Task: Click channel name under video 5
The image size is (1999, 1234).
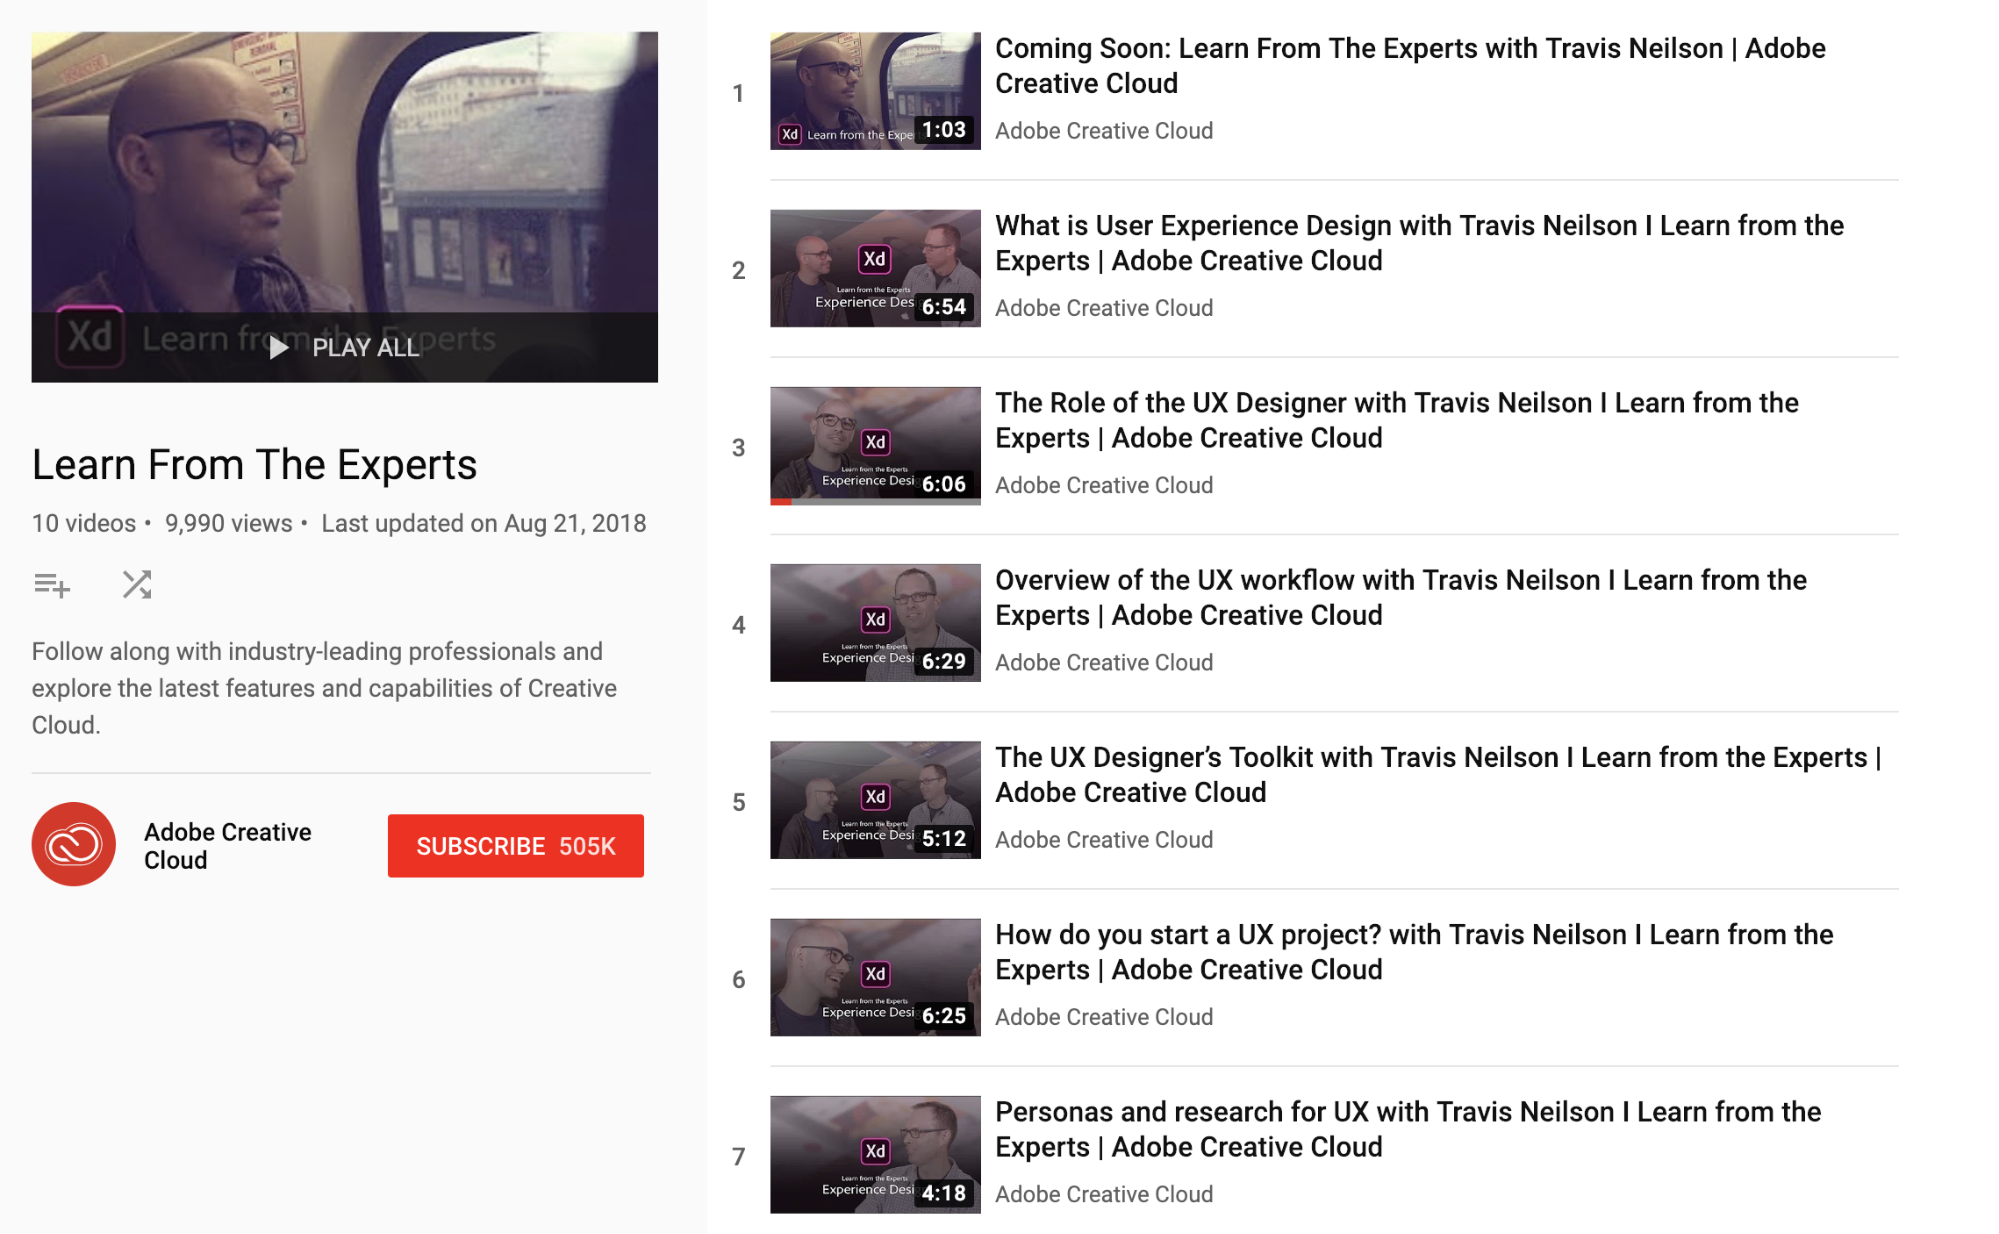Action: 1104,840
